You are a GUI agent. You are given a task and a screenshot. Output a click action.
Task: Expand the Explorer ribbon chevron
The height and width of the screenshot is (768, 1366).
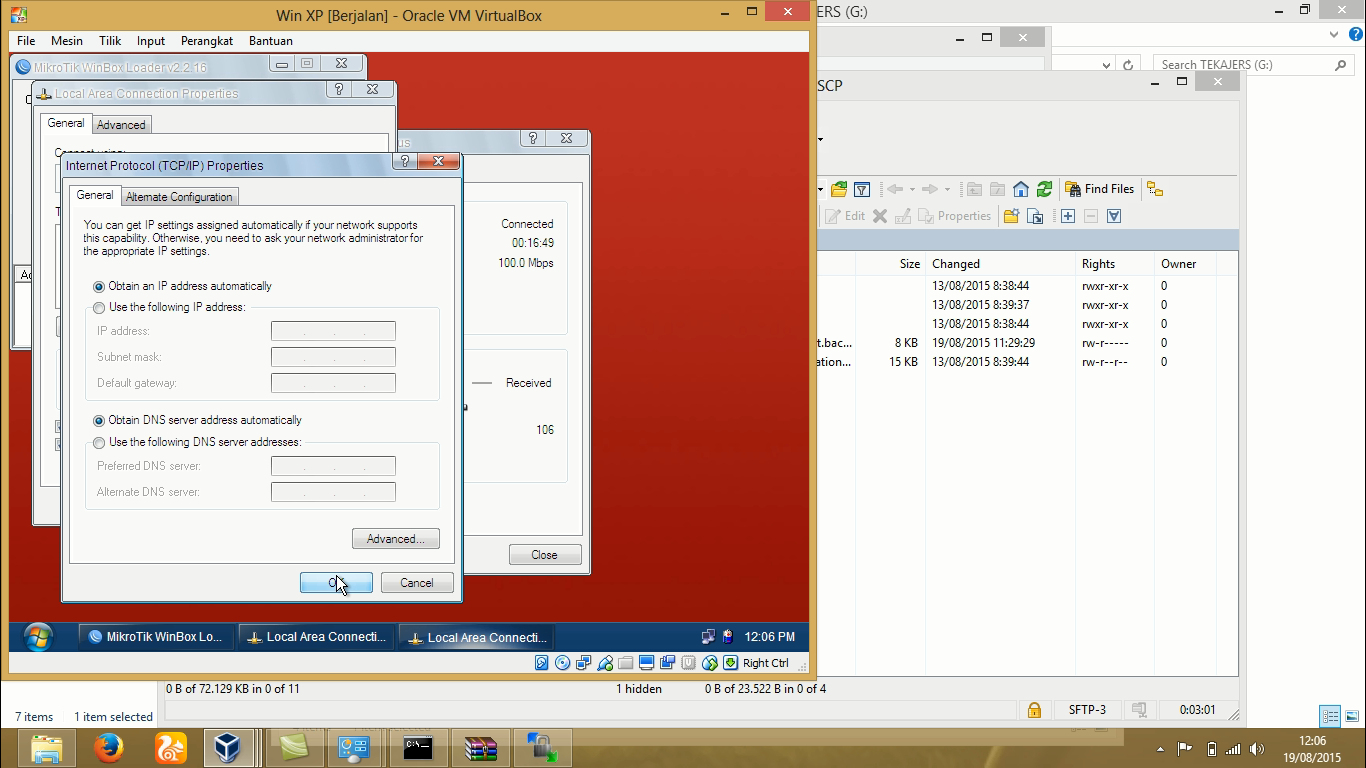[x=1333, y=35]
